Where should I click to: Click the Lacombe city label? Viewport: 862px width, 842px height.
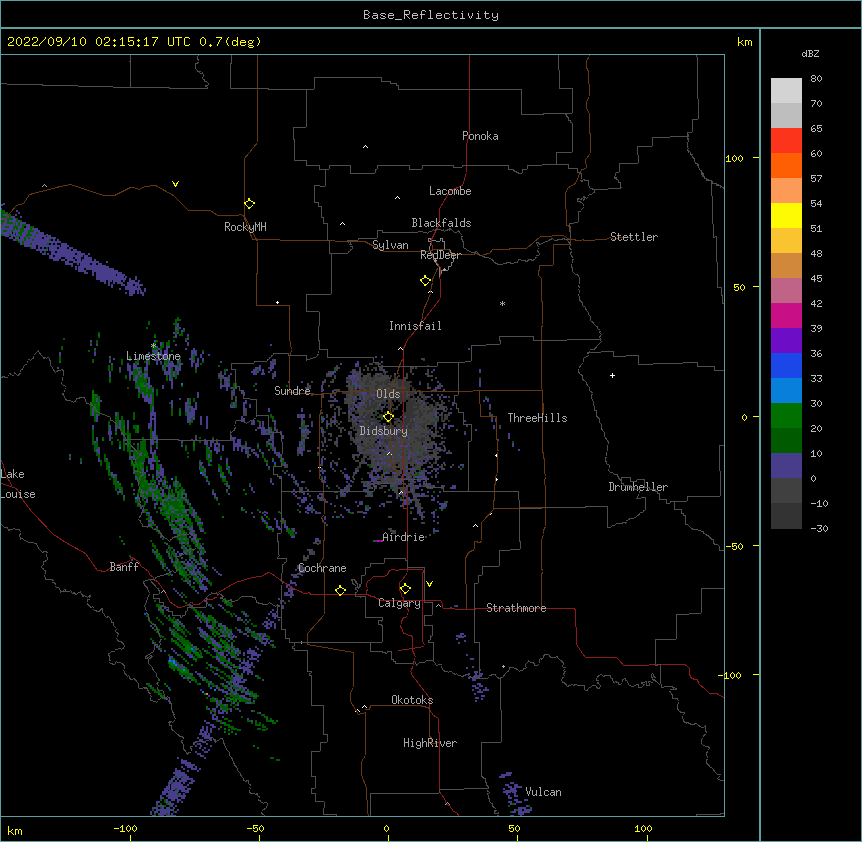450,191
